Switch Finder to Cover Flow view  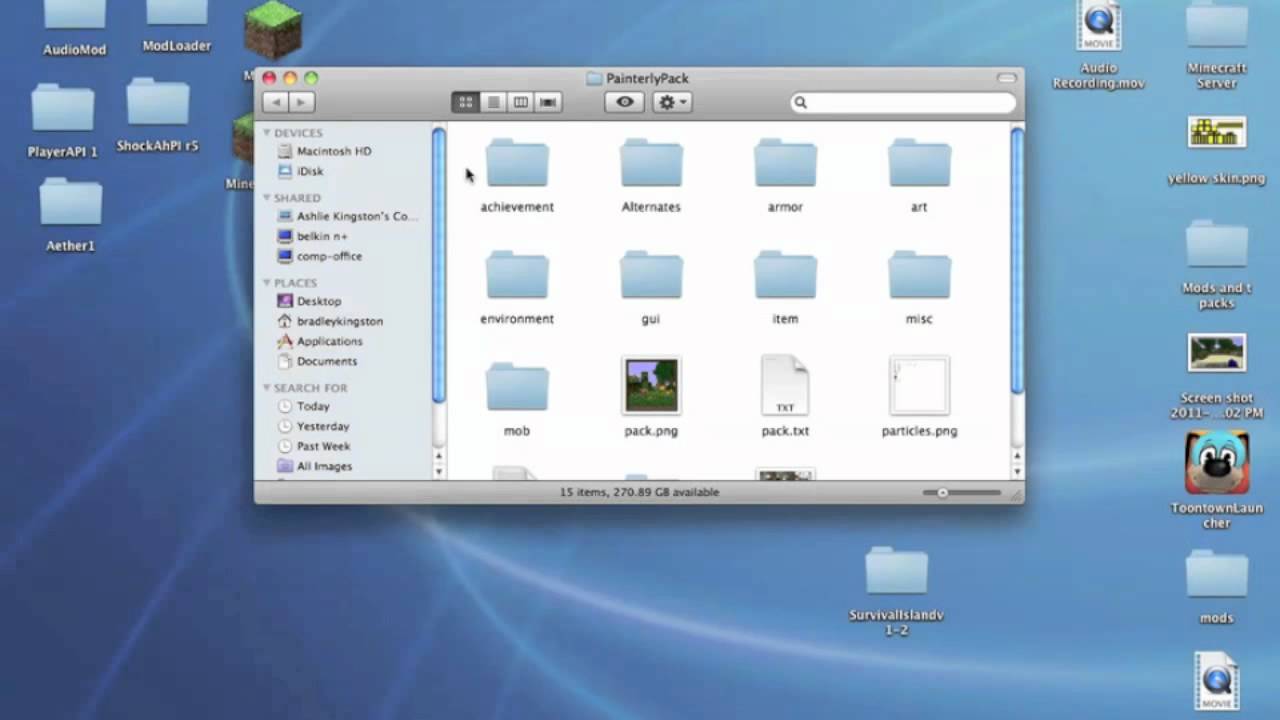coord(547,102)
